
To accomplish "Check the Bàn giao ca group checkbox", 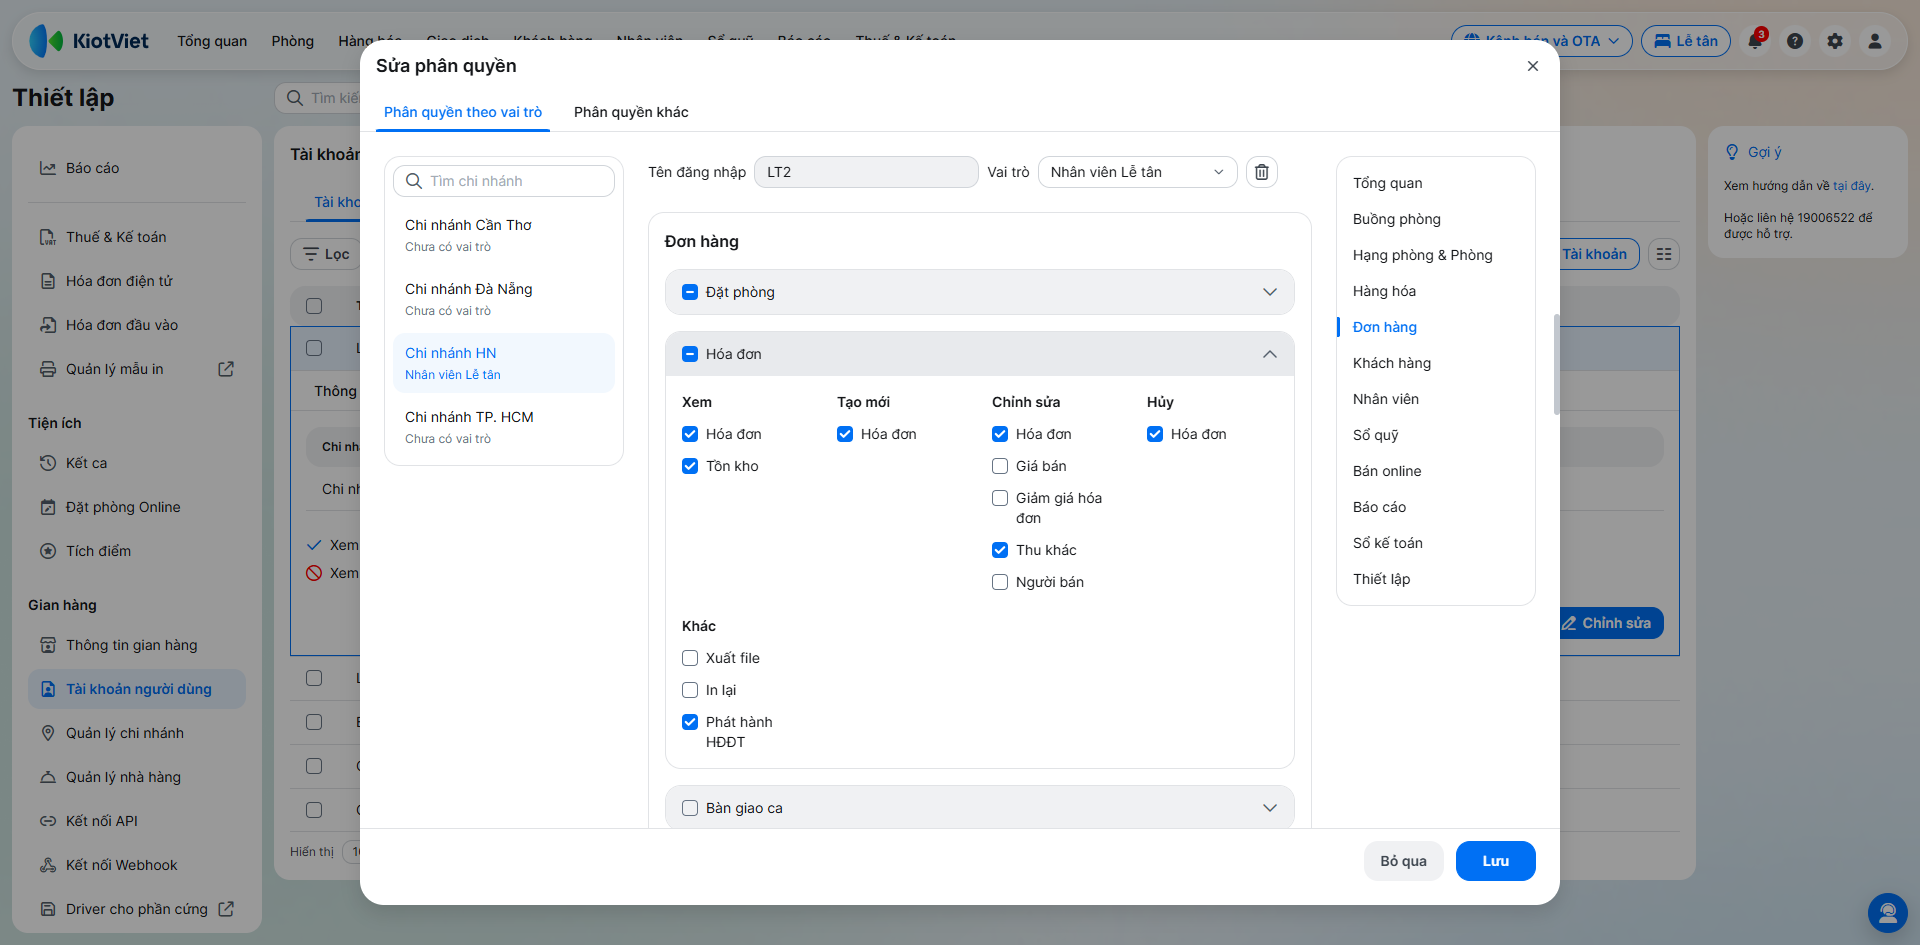I will coord(690,808).
